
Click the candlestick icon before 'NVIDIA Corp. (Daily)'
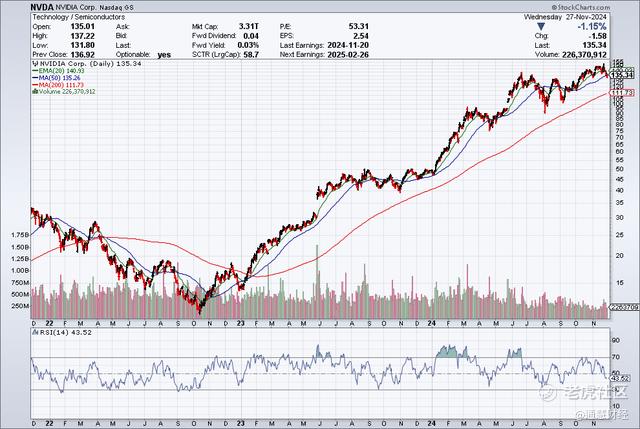pos(35,64)
